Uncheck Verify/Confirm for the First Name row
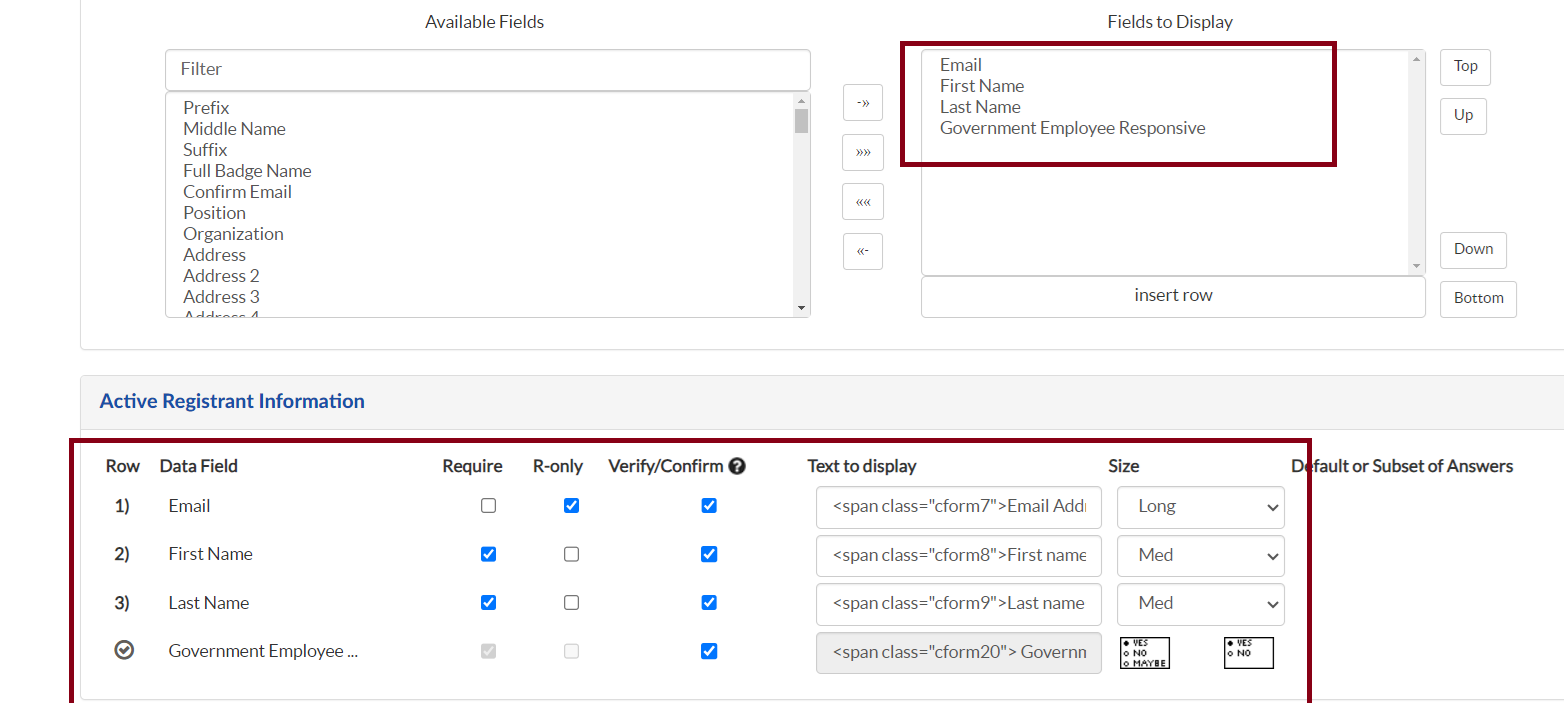This screenshot has width=1564, height=703. click(709, 554)
